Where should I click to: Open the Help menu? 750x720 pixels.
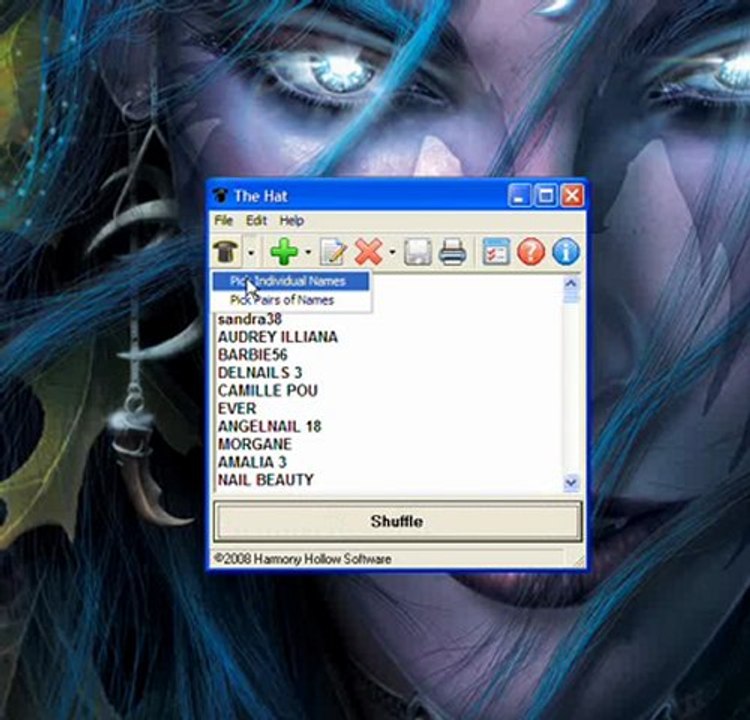coord(292,221)
